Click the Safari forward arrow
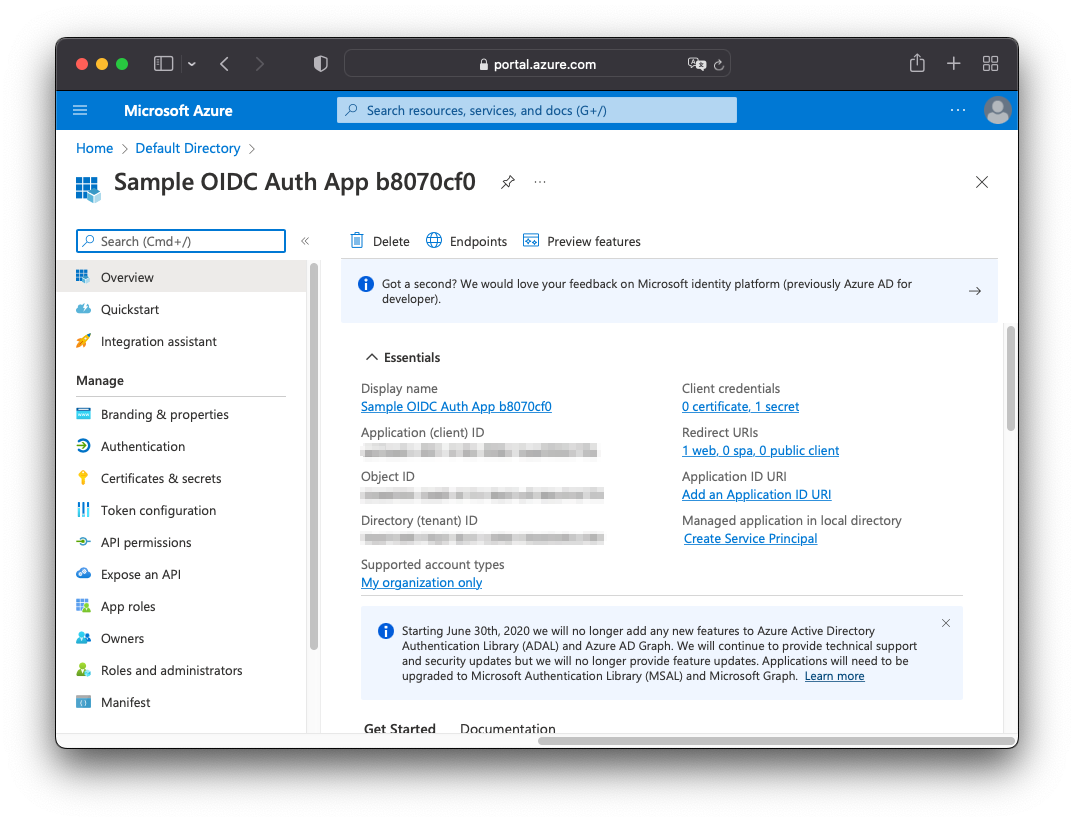The height and width of the screenshot is (822, 1074). [260, 64]
